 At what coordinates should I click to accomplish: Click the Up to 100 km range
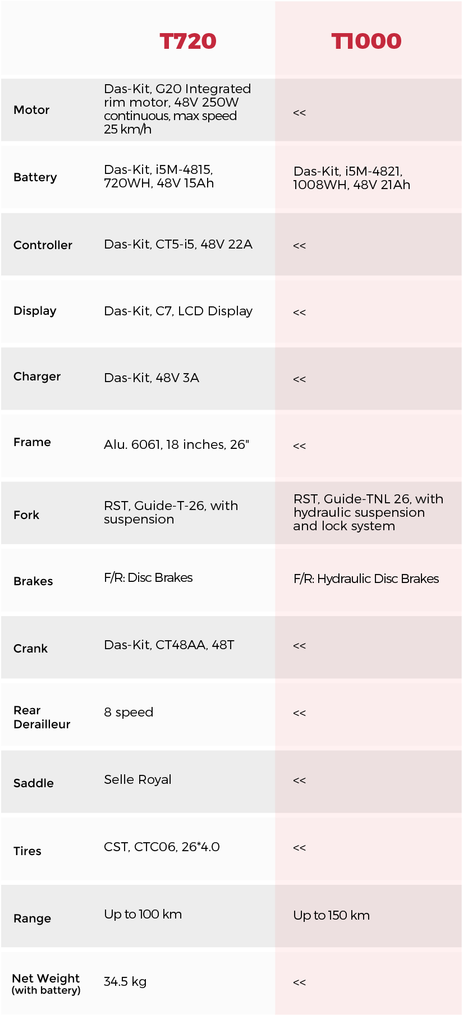click(143, 915)
